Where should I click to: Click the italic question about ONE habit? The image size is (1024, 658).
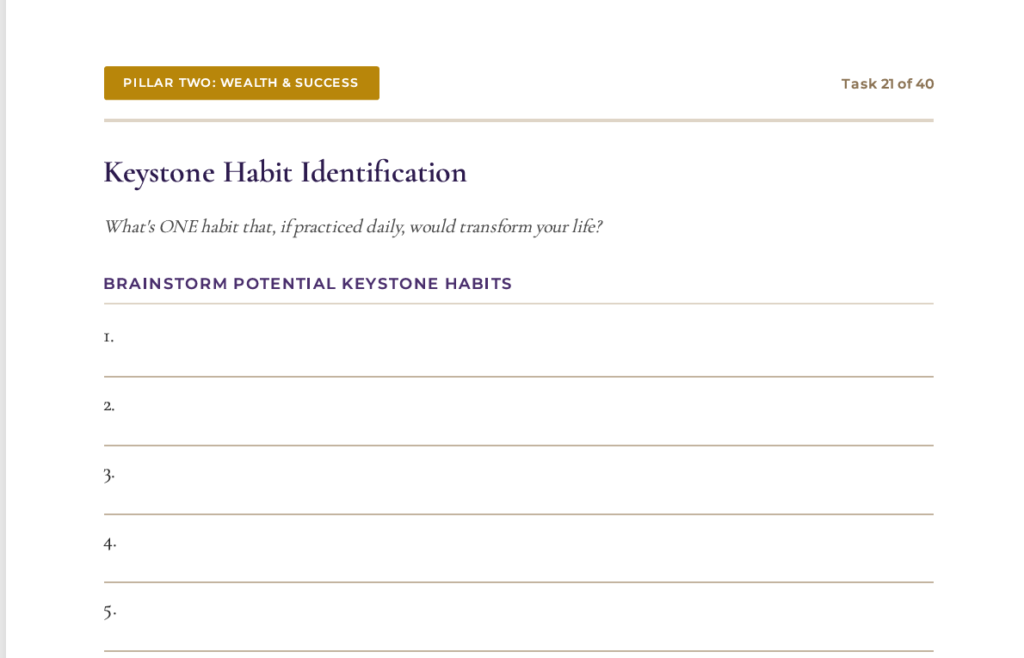(x=352, y=226)
